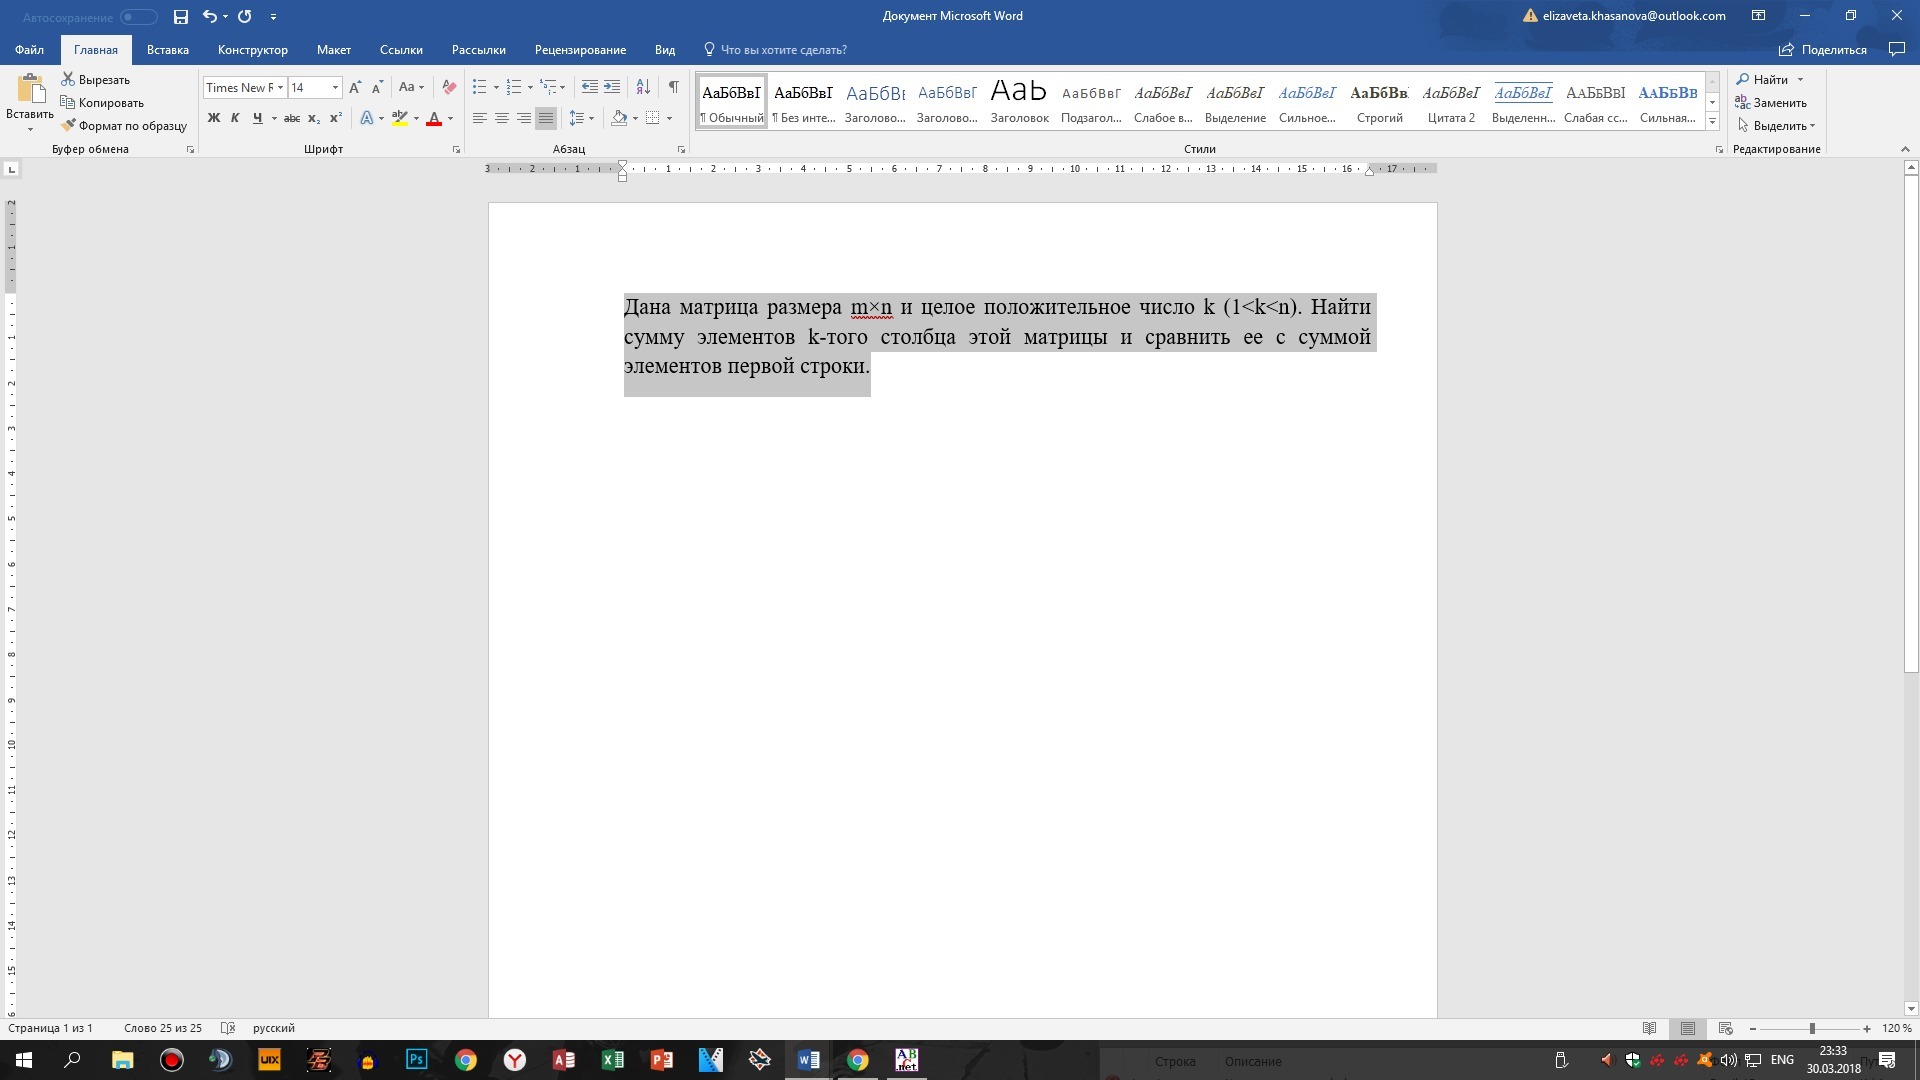Viewport: 1920px width, 1080px height.
Task: Open the Вставка ribbon tab
Action: click(x=167, y=50)
